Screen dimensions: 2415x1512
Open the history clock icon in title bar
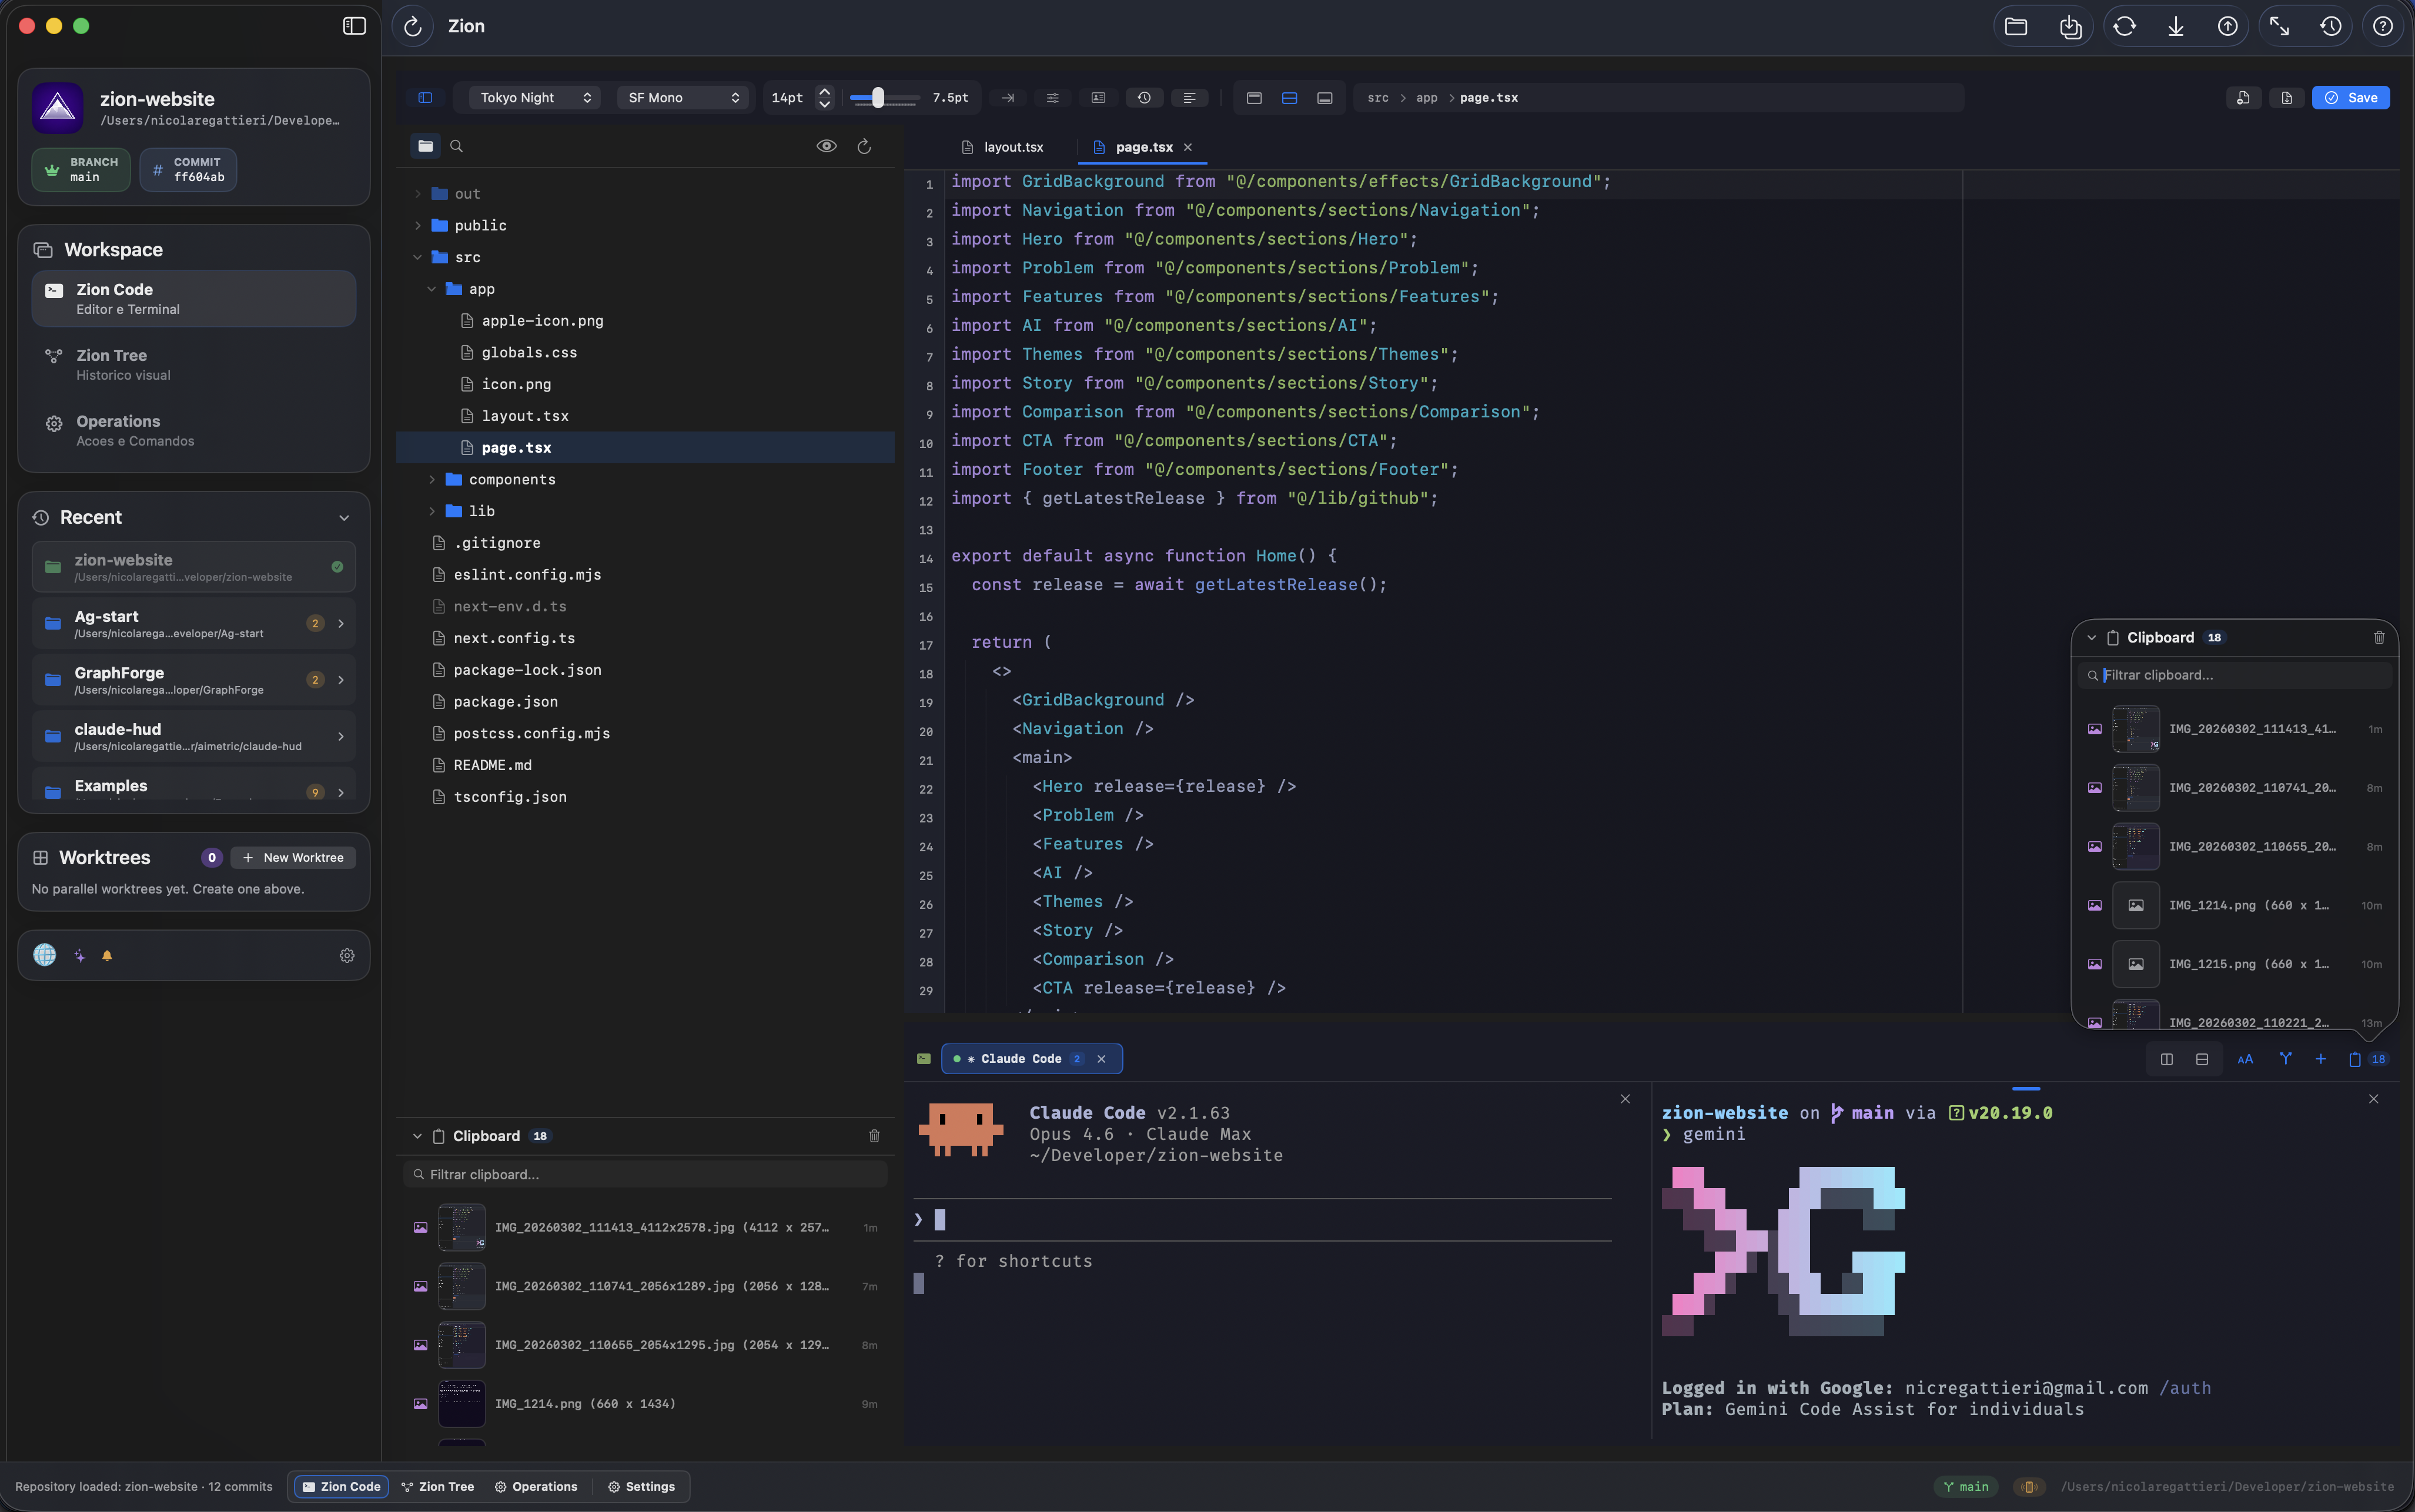tap(2331, 27)
